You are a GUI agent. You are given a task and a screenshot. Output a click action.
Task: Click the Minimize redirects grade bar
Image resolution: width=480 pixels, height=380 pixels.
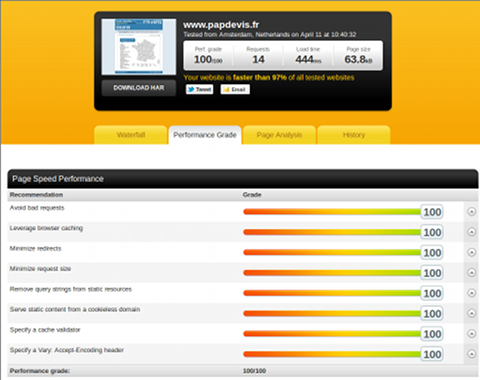332,253
